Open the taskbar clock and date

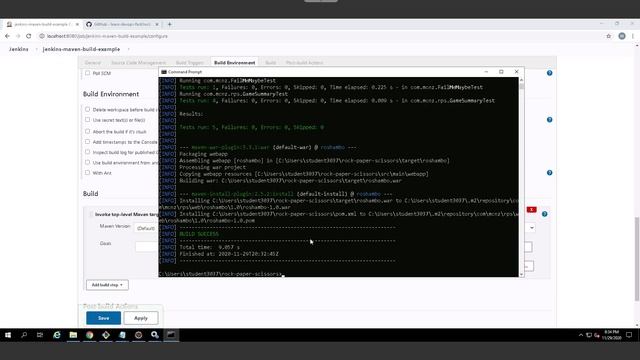tap(611, 335)
